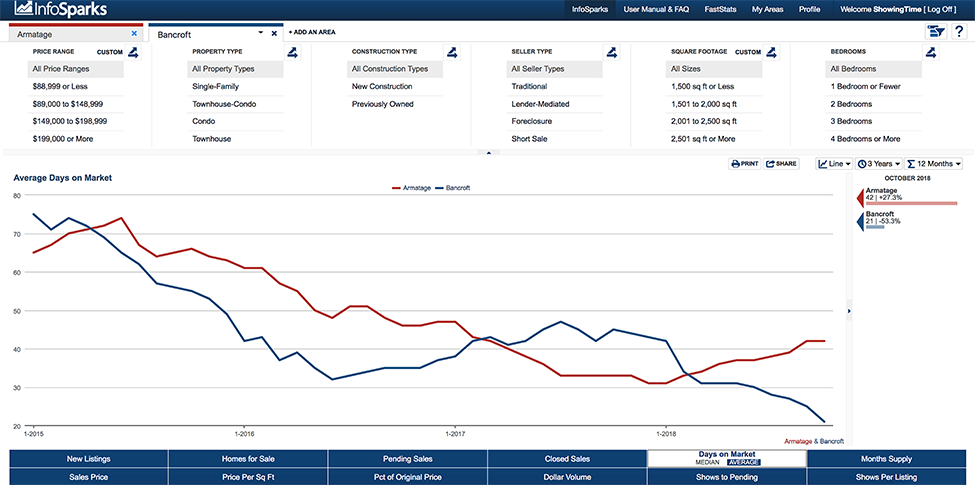The height and width of the screenshot is (485, 975).
Task: Remove the Armatage area with its X
Action: pos(134,33)
